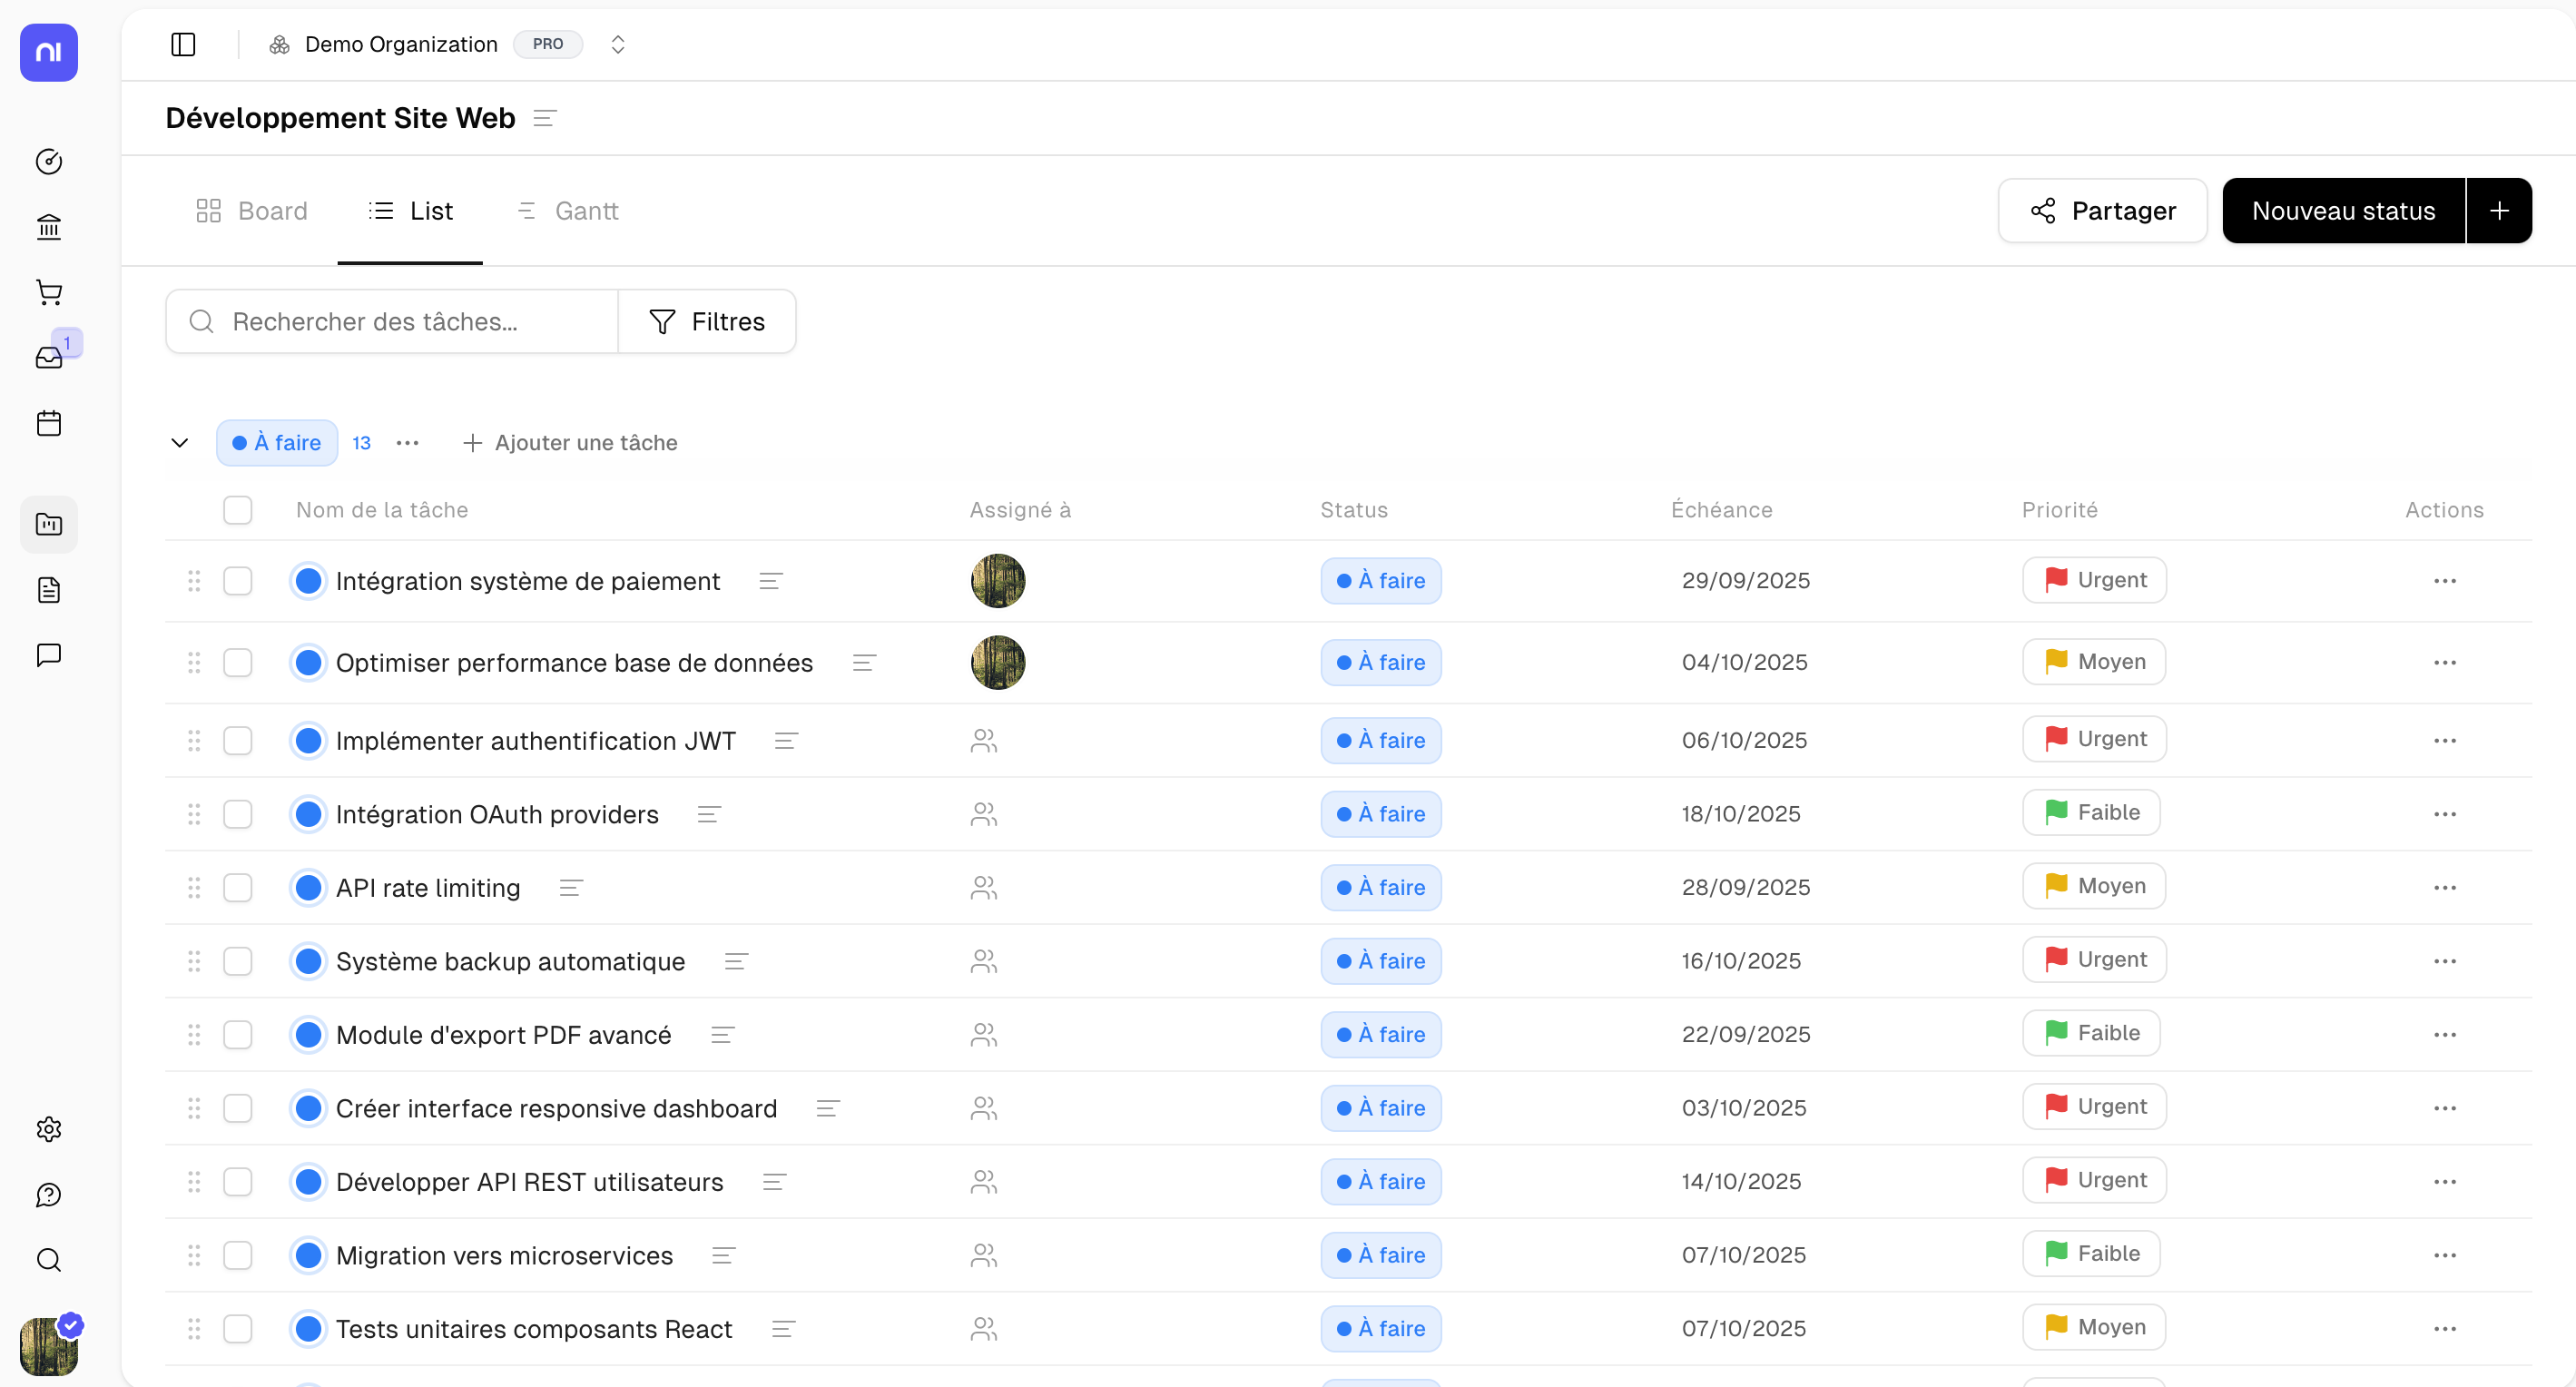Image resolution: width=2576 pixels, height=1387 pixels.
Task: Collapse the À faire group chevron
Action: (x=180, y=442)
